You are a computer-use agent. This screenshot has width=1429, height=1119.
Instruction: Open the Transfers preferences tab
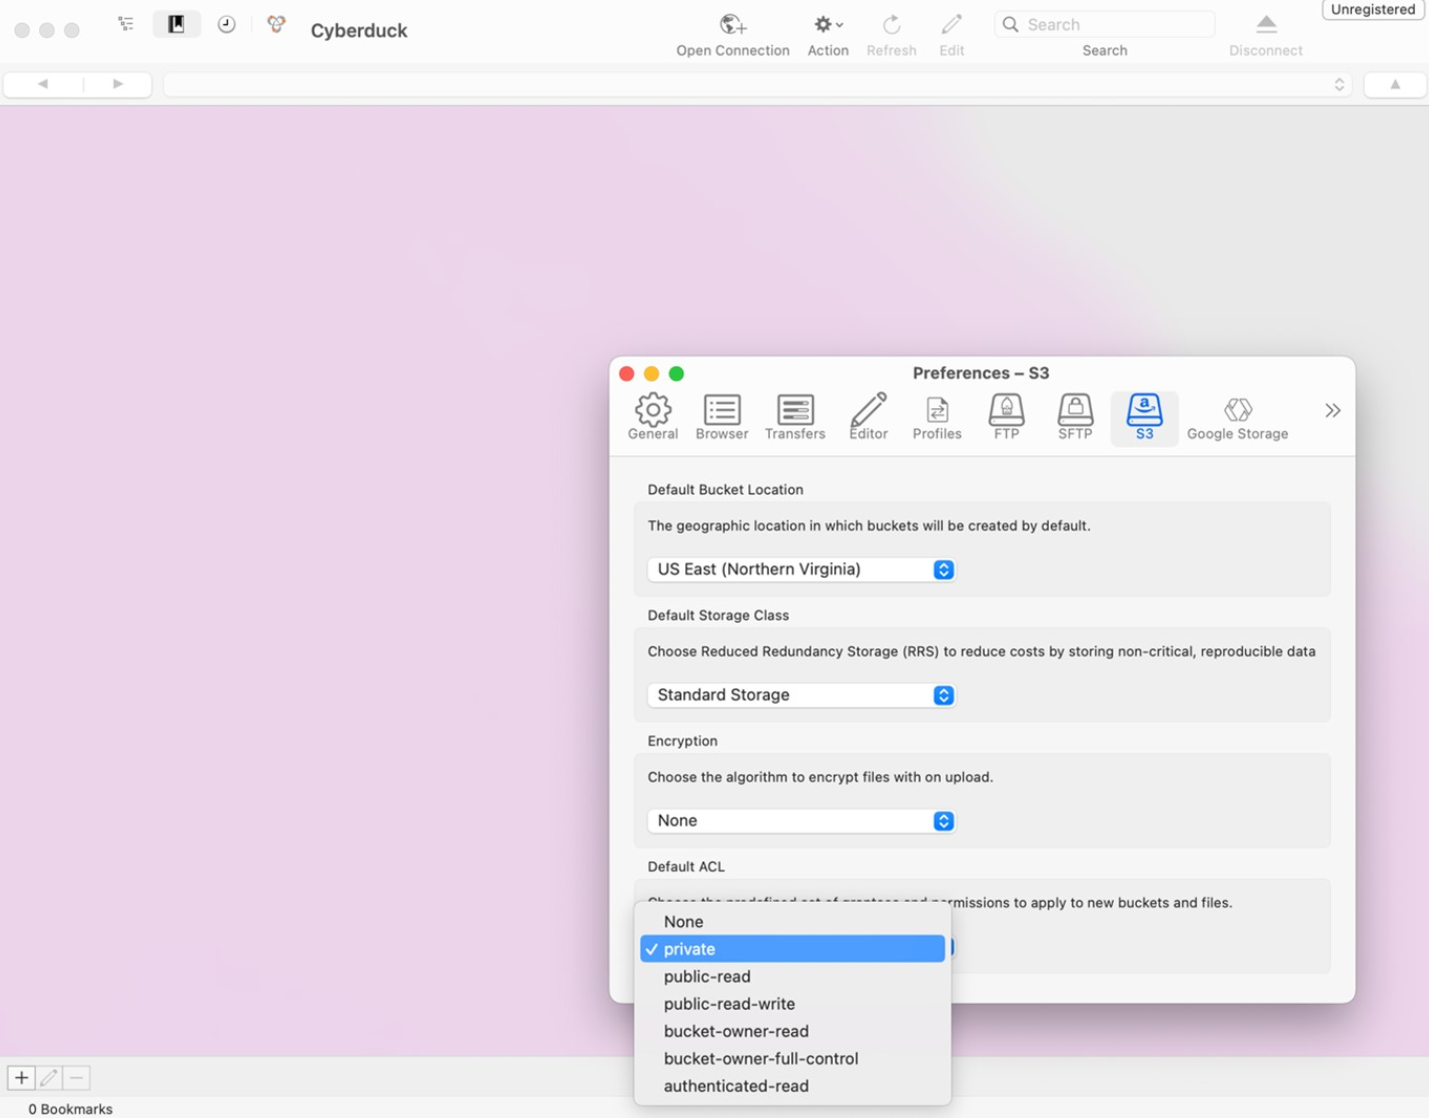795,417
